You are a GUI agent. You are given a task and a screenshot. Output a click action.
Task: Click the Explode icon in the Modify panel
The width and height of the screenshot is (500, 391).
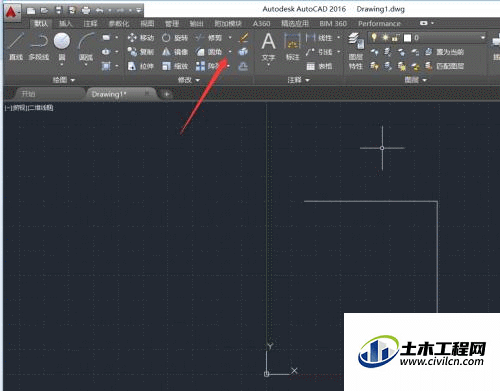pos(243,52)
